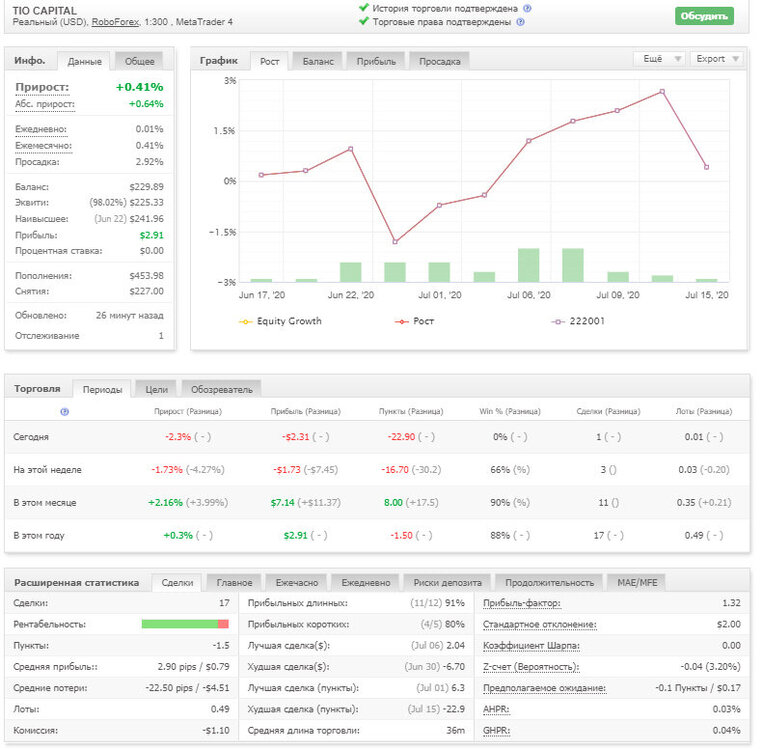Viewport: 763px width, 750px height.
Task: Click В этом месяце growth +2.16%
Action: click(x=165, y=503)
